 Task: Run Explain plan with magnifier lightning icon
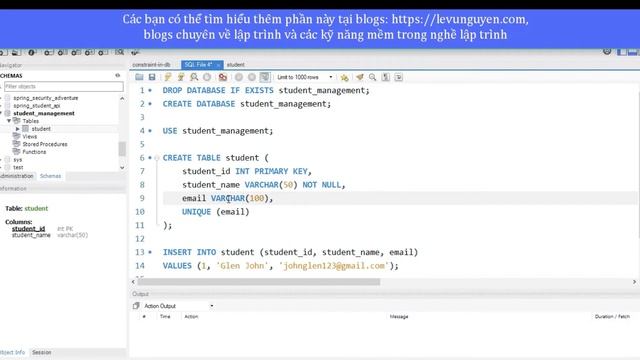[194, 77]
